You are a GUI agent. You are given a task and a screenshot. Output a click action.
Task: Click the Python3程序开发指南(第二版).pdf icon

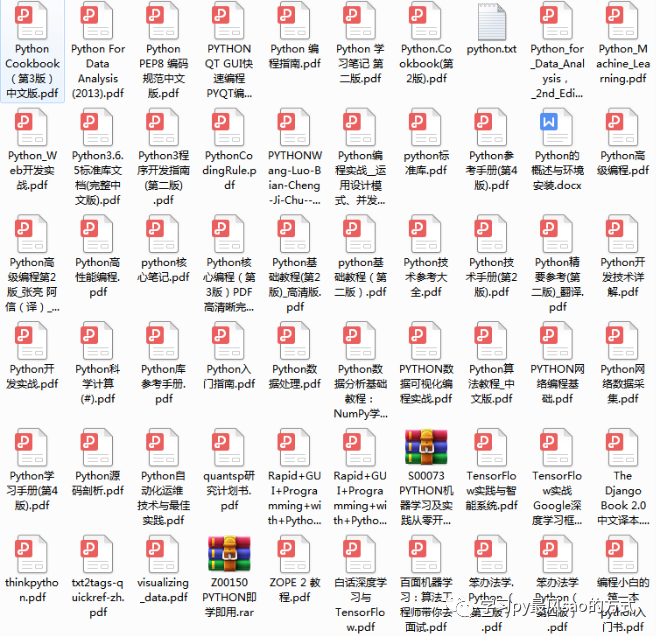pos(163,127)
